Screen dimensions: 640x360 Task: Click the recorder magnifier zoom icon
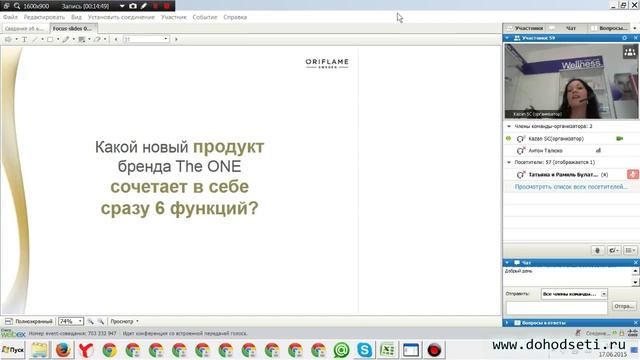point(17,6)
